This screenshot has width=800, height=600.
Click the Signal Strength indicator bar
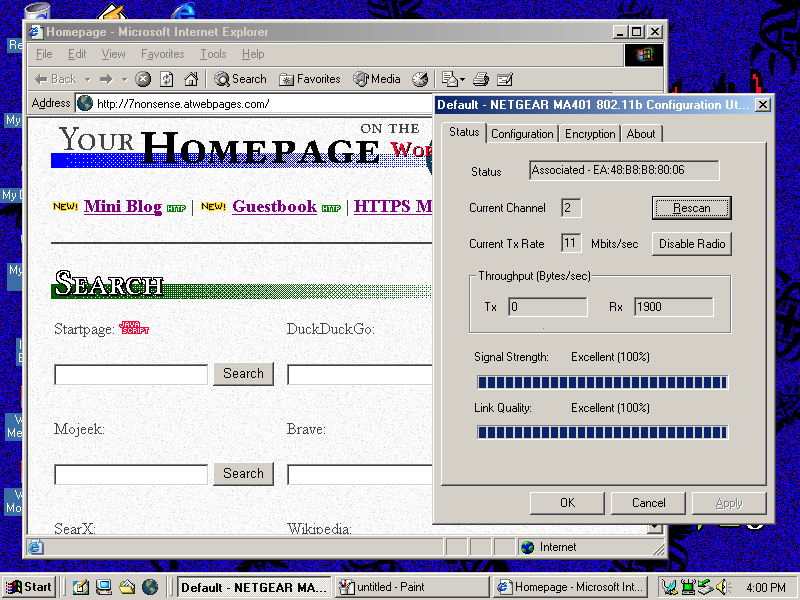(x=601, y=381)
